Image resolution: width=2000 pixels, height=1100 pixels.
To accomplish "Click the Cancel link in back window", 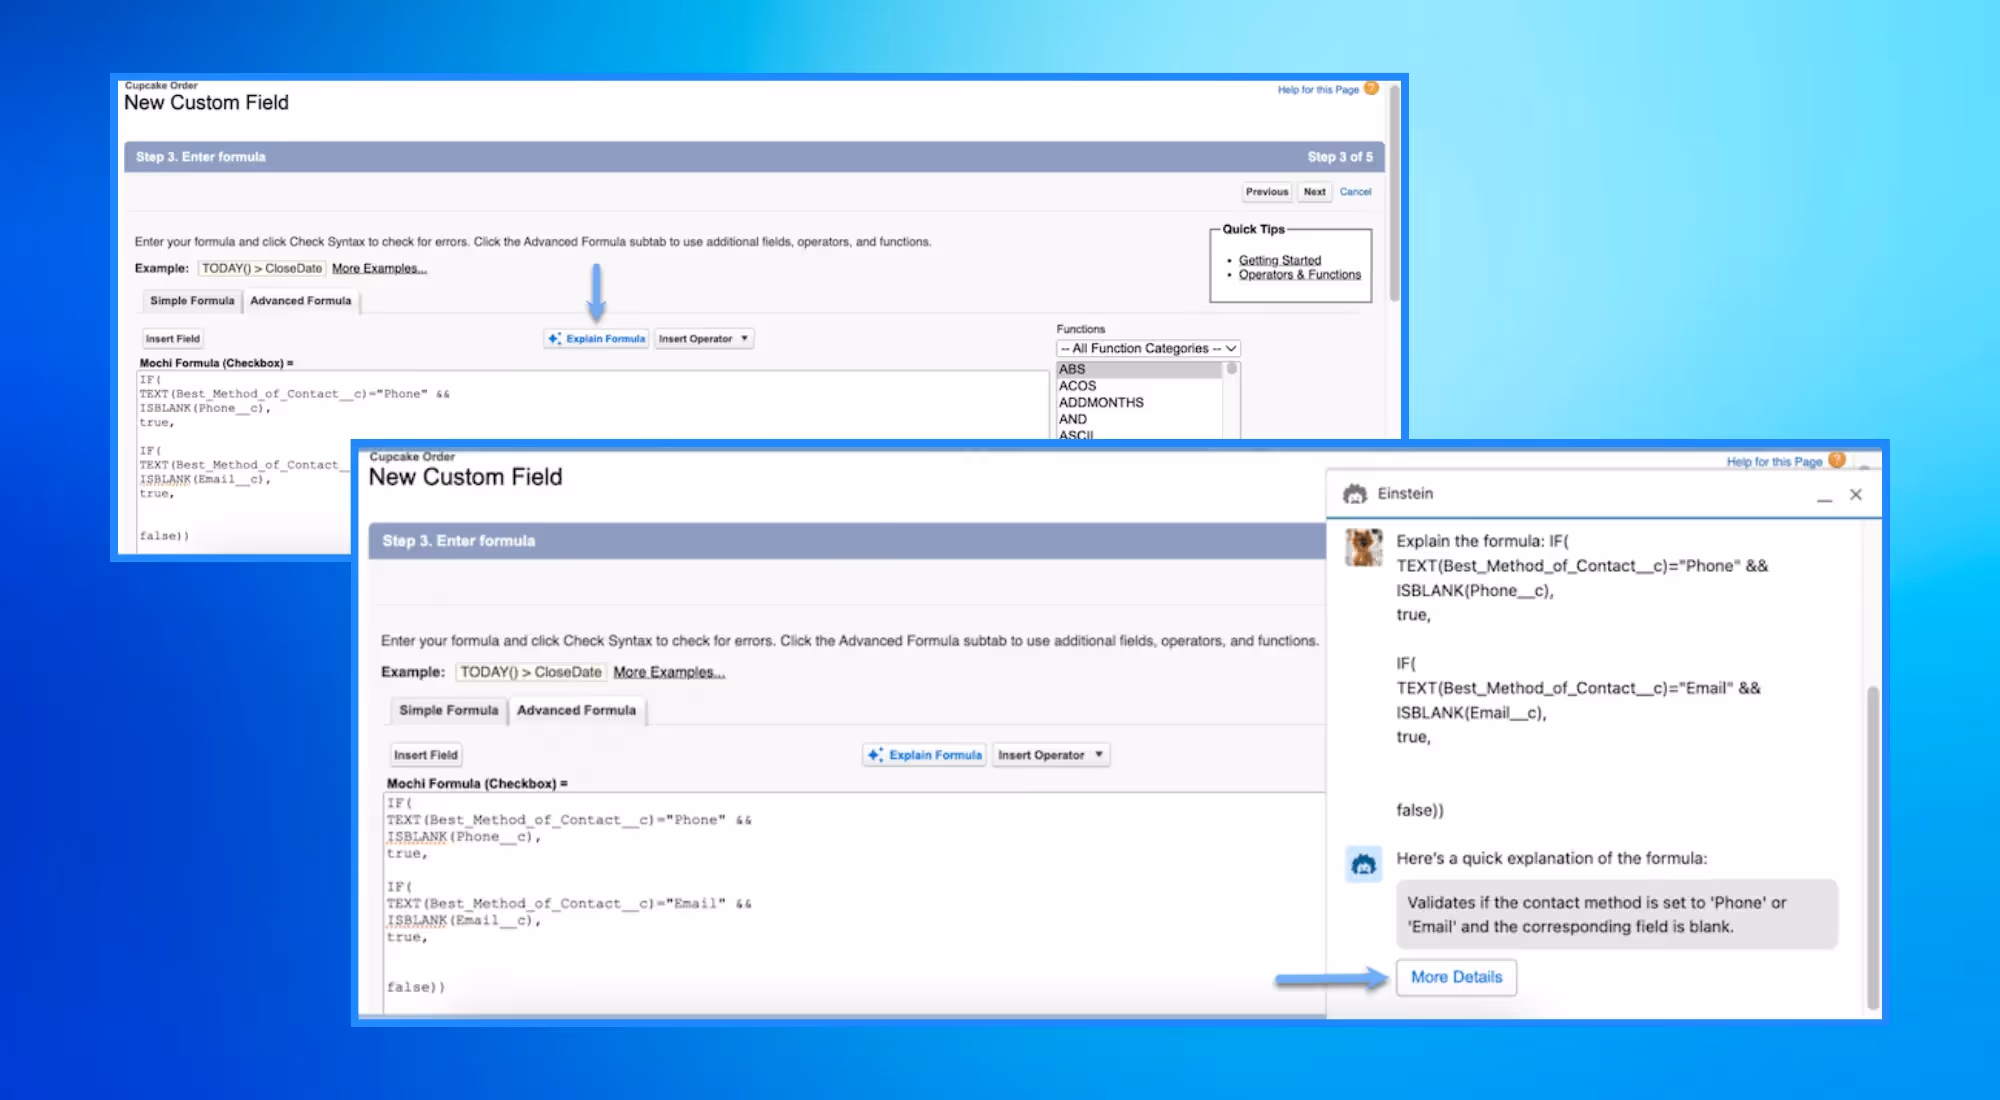I will coord(1355,192).
